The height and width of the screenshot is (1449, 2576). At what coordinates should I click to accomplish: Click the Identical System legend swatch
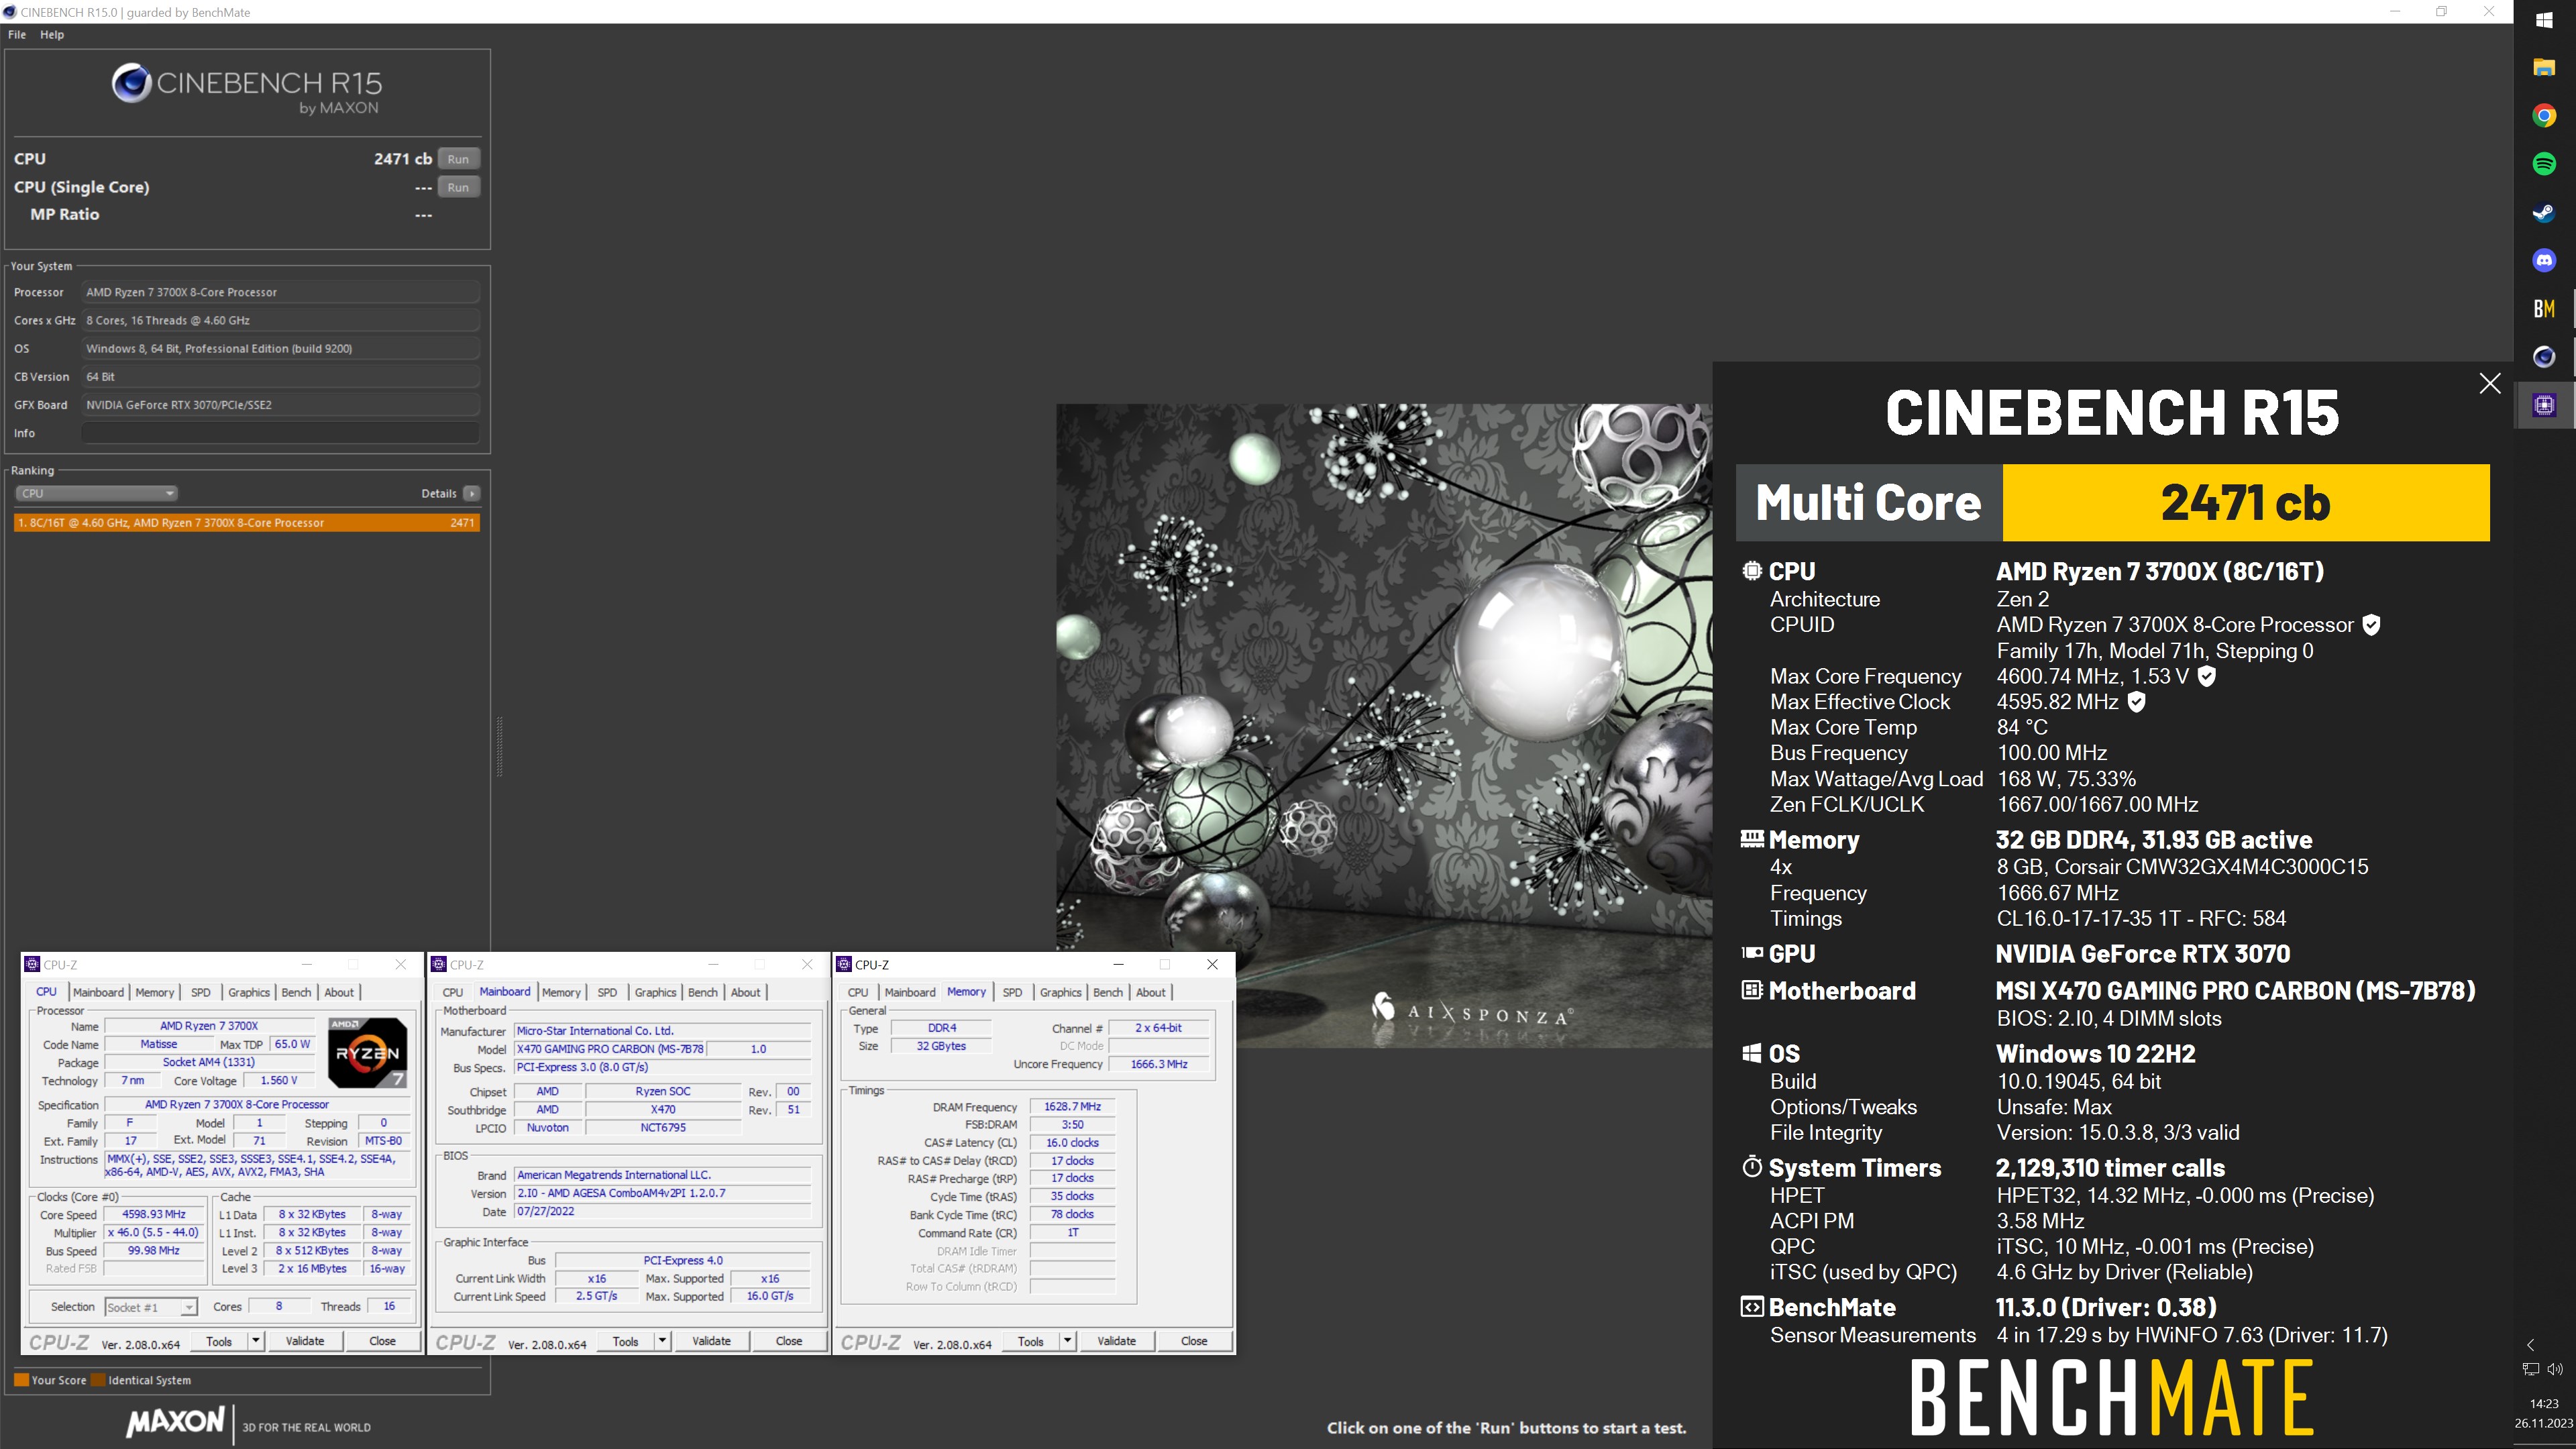[x=98, y=1380]
